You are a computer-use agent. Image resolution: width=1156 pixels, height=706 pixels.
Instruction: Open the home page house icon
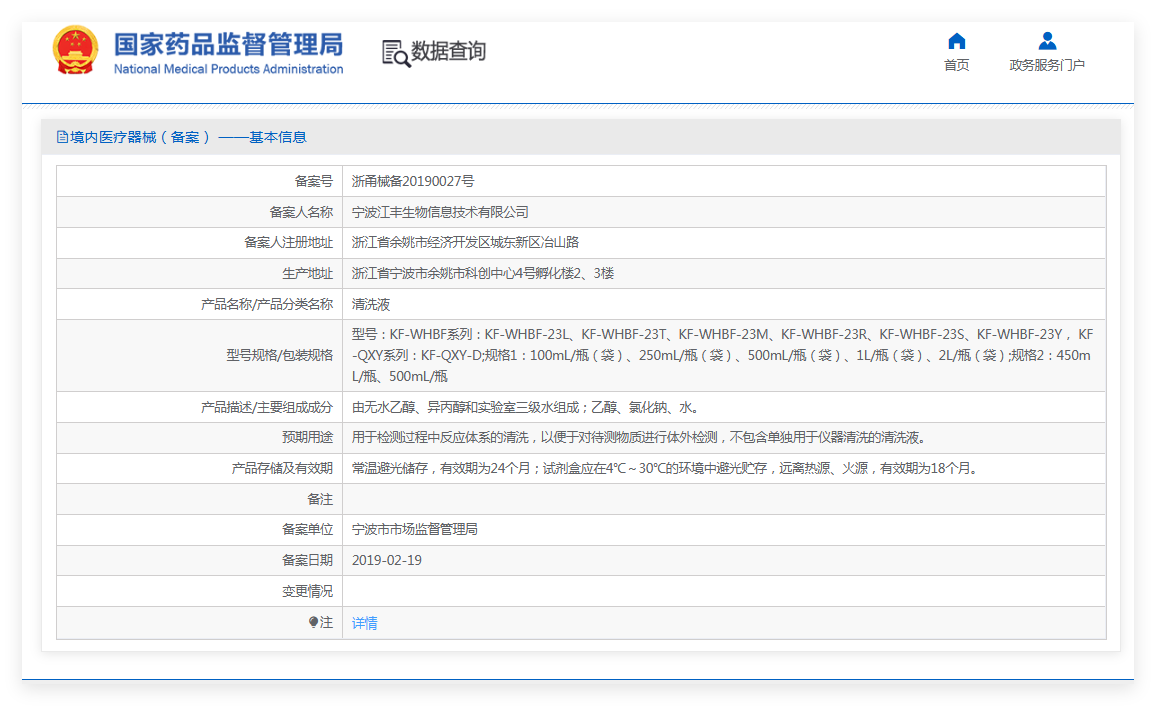point(957,41)
